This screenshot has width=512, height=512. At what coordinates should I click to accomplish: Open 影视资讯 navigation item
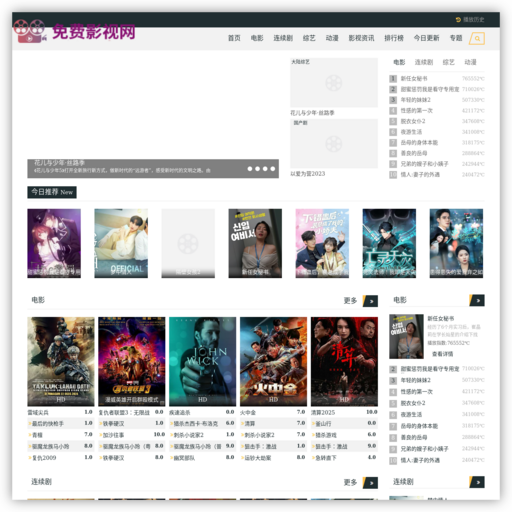[361, 38]
